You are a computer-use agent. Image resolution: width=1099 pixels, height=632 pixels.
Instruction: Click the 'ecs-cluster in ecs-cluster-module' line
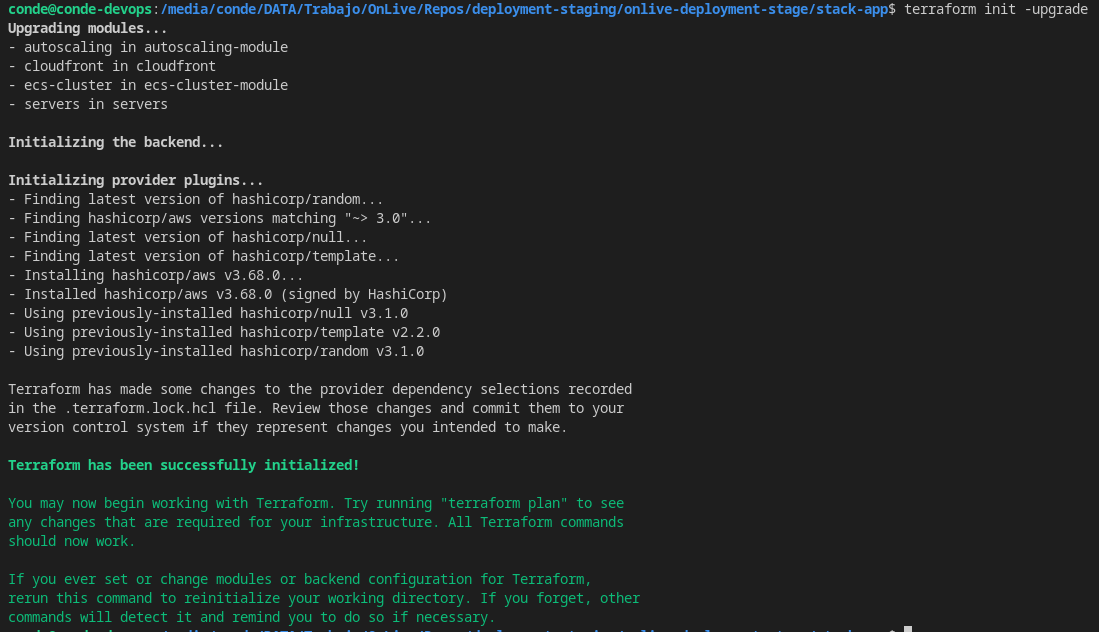click(x=148, y=85)
